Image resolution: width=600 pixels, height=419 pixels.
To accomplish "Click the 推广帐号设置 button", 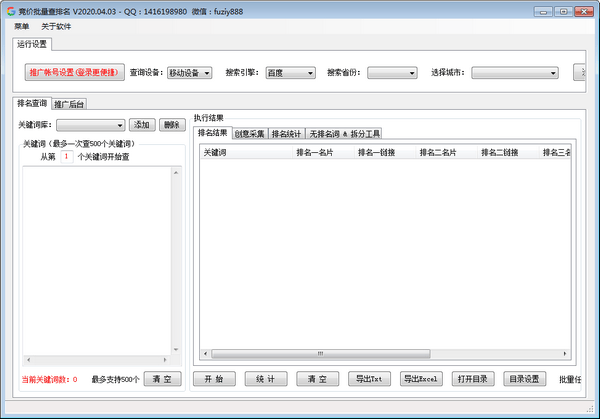I will [74, 73].
